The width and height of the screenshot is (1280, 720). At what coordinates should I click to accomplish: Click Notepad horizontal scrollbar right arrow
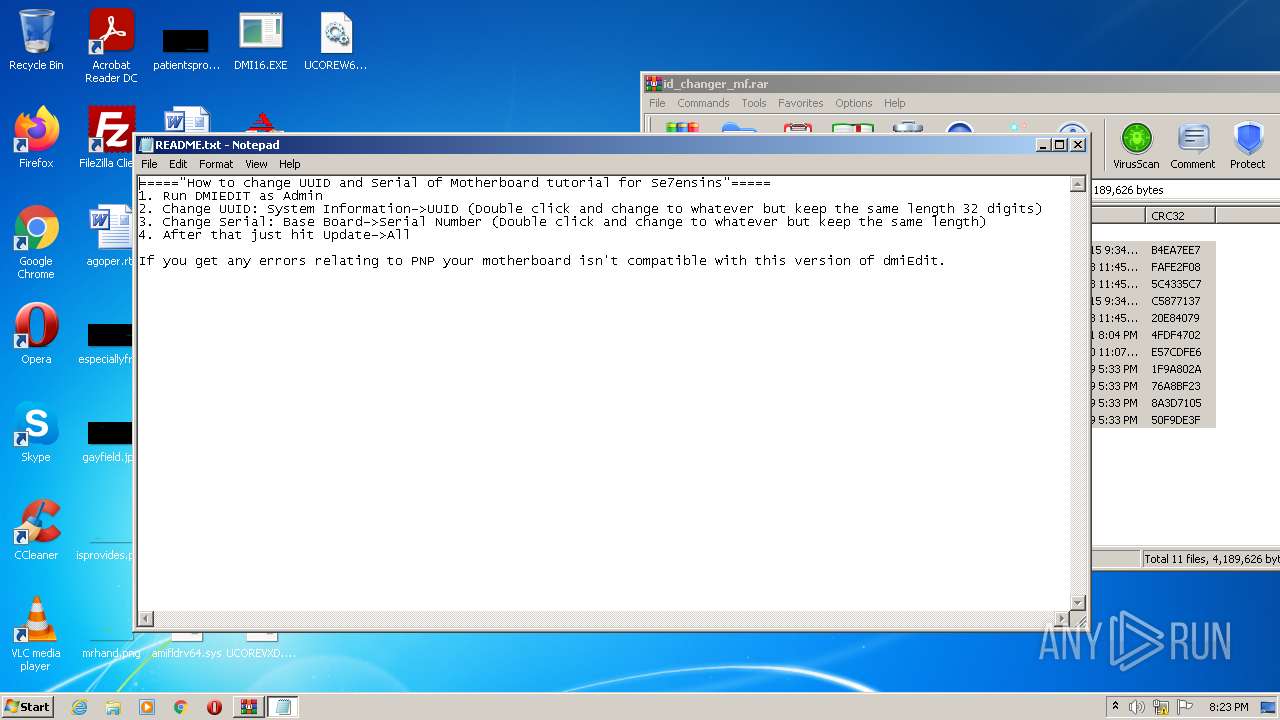[1062, 619]
